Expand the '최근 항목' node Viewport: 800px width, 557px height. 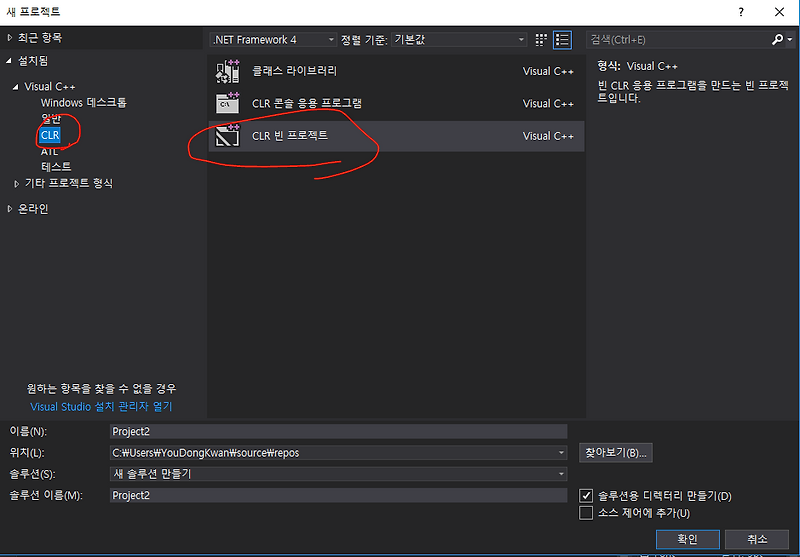click(9, 38)
